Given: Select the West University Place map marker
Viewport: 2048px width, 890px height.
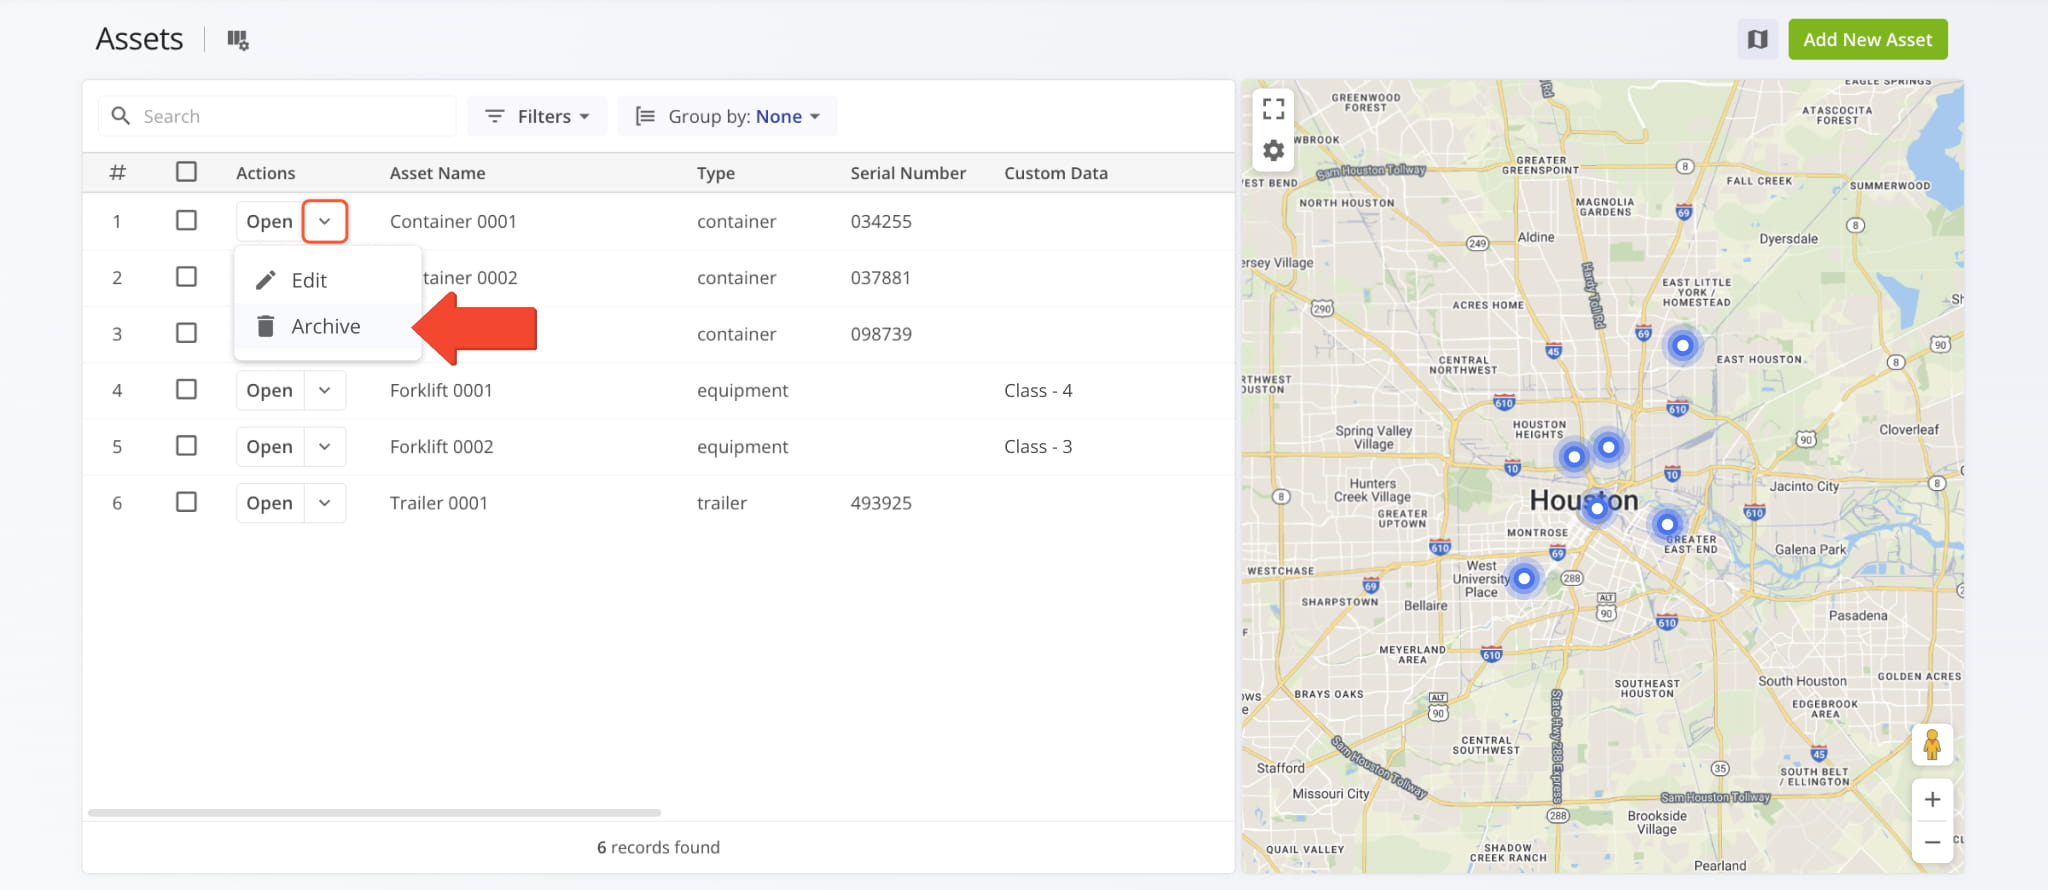Looking at the screenshot, I should 1524,578.
